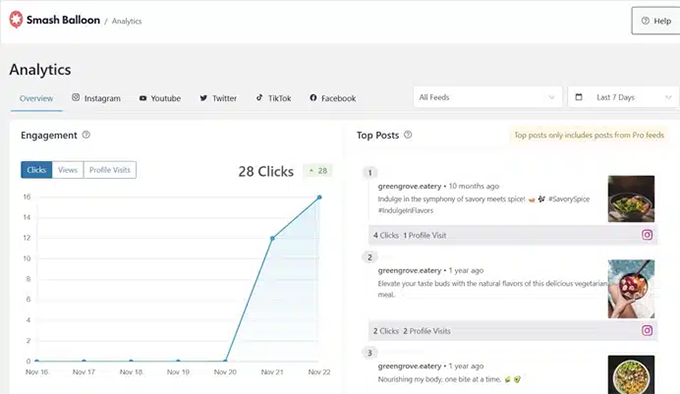Click the 'Elevate your taste buds' post caption
680x394 pixels.
pos(493,289)
